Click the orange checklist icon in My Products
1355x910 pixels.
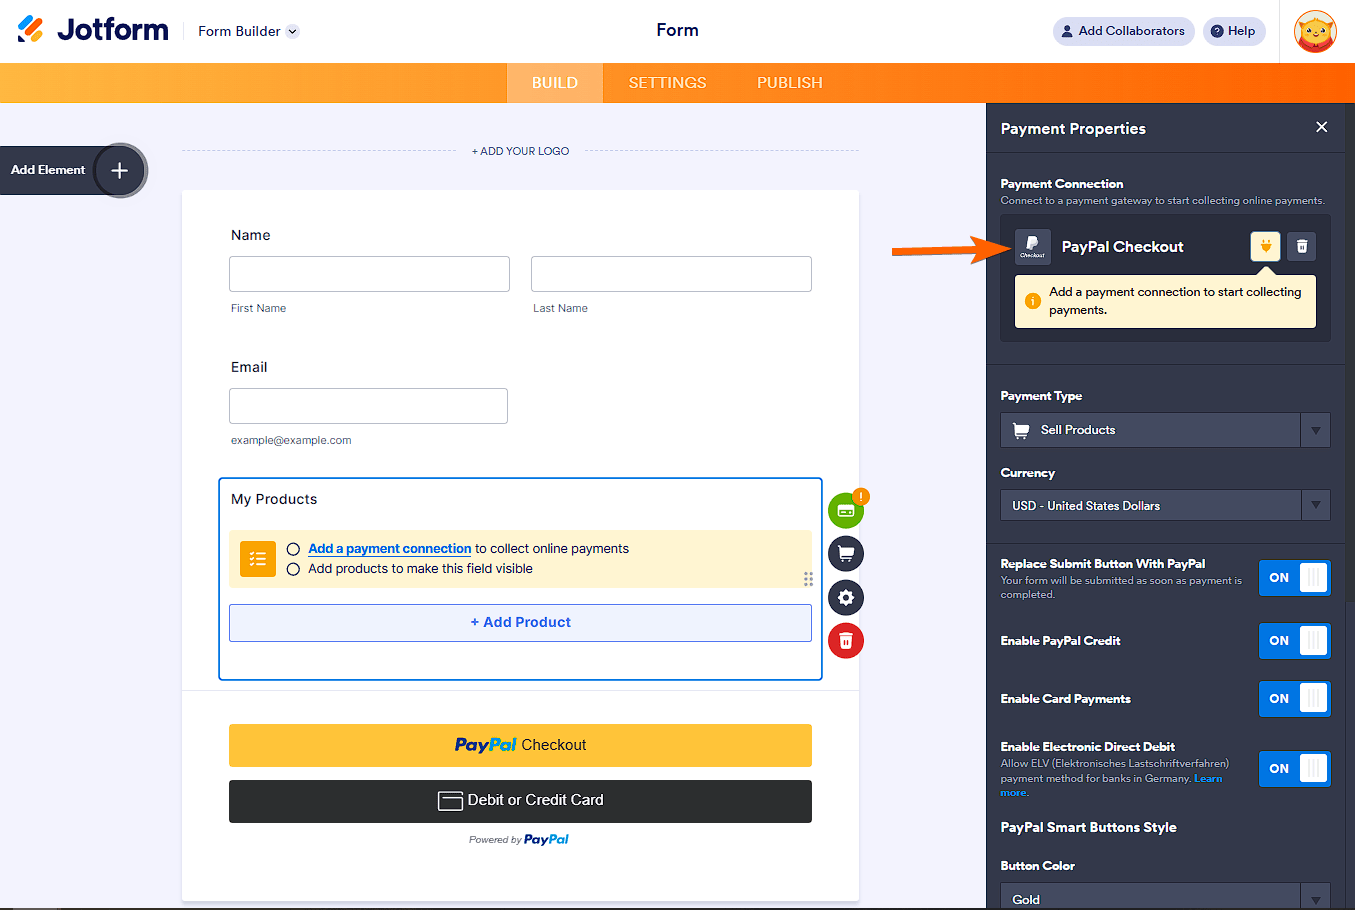pos(258,559)
